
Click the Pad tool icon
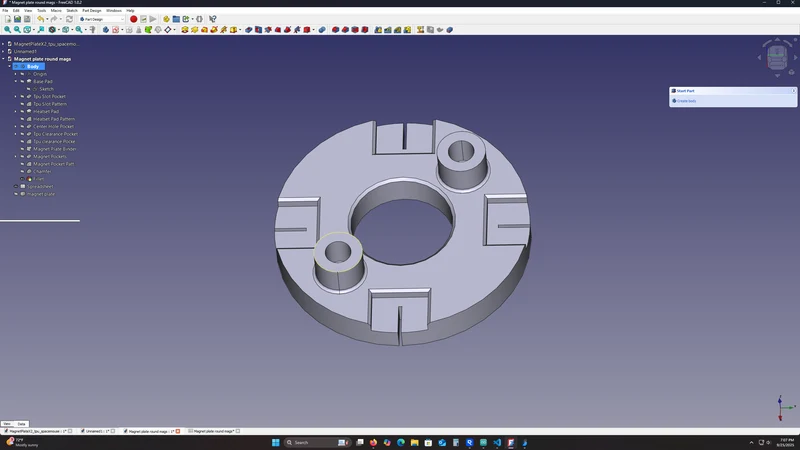point(185,30)
